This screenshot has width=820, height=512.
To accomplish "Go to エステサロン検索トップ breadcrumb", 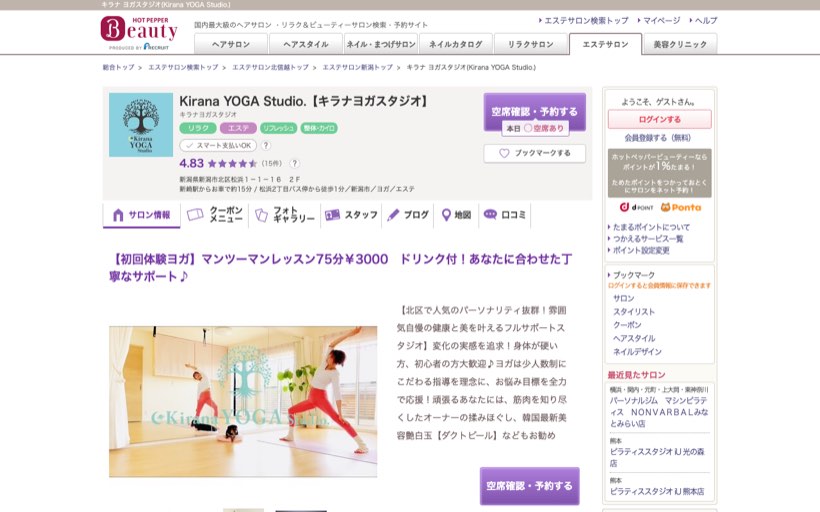I will coord(183,67).
